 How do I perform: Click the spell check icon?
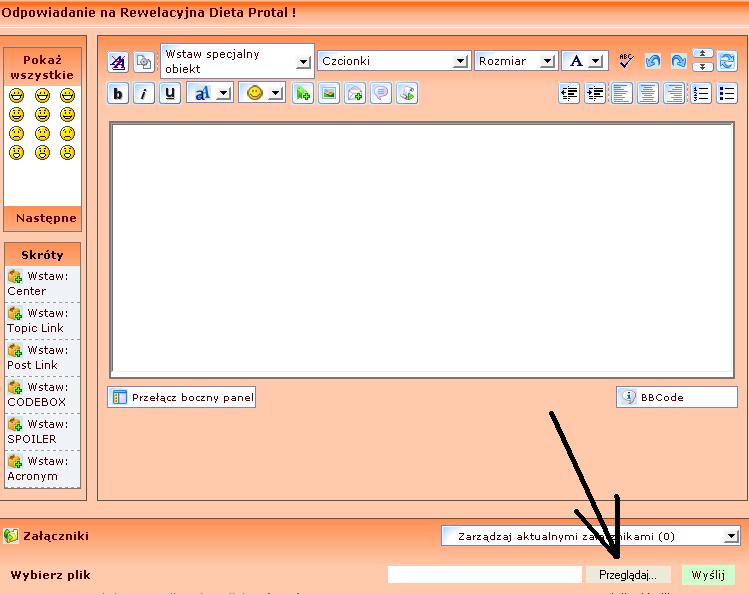[627, 61]
